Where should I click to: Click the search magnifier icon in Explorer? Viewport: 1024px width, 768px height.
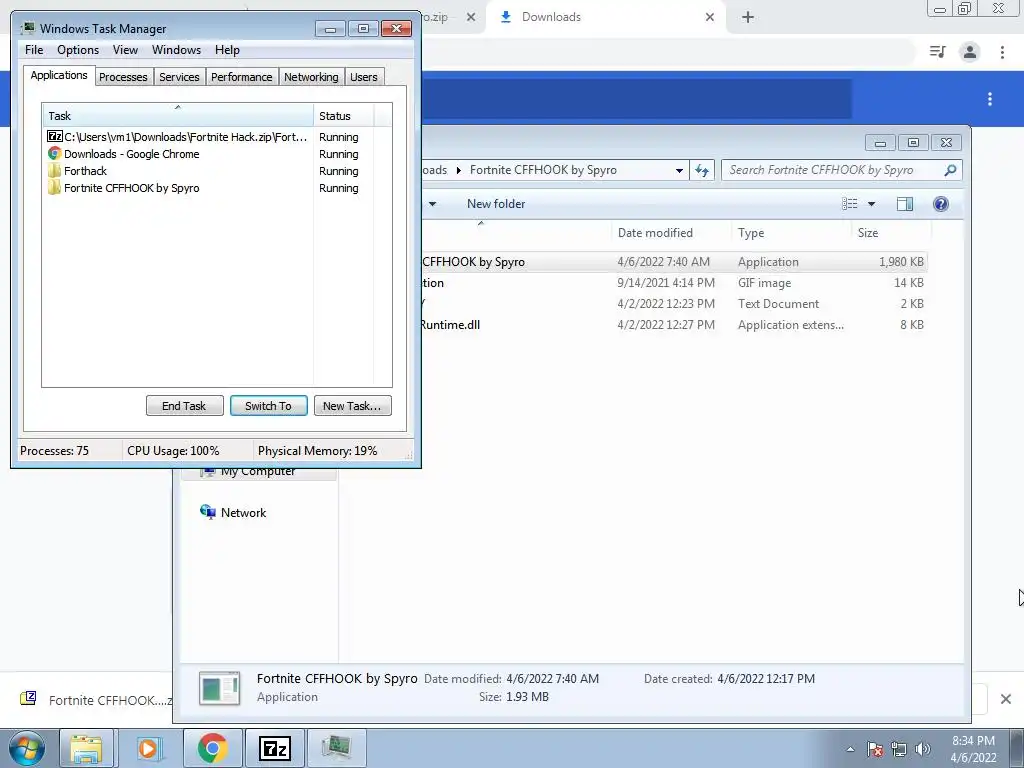tap(951, 170)
